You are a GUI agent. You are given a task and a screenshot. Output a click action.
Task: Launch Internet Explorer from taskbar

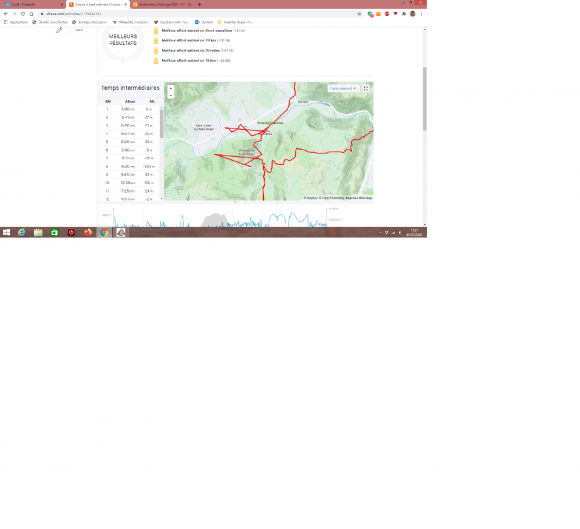[x=22, y=232]
